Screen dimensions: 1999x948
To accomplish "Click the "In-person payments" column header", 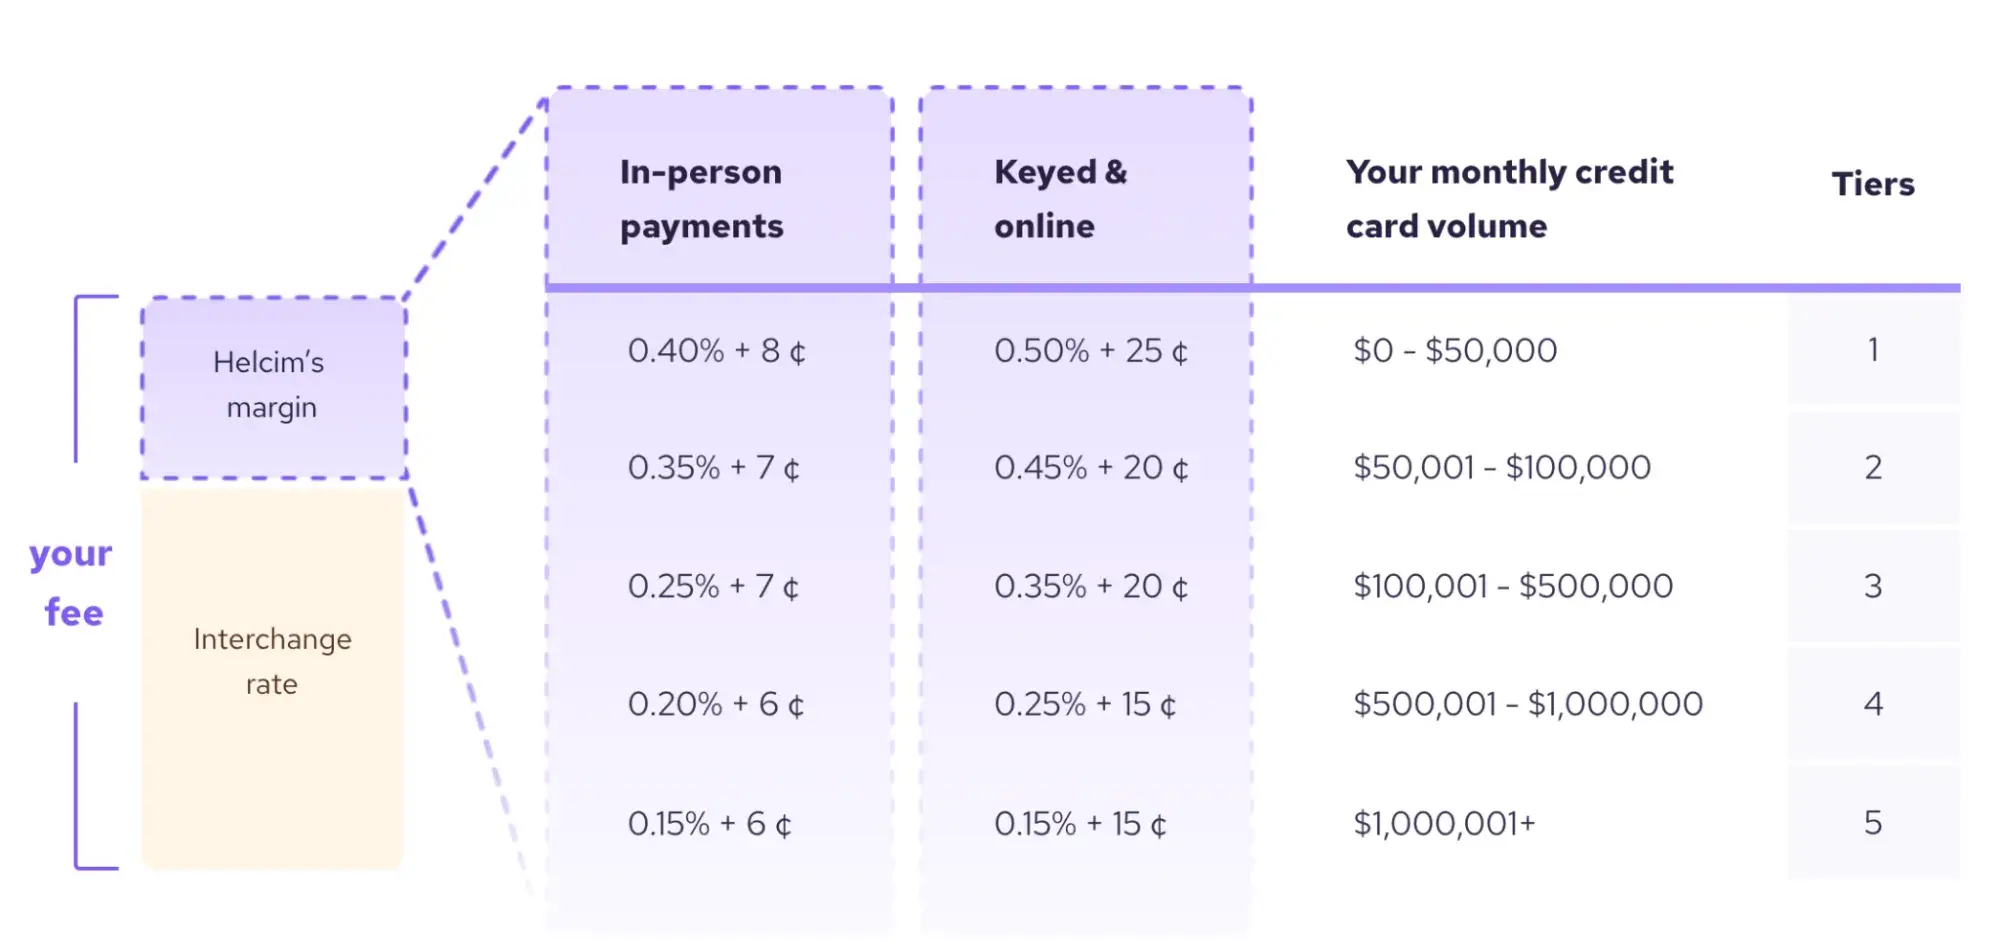I will point(701,198).
